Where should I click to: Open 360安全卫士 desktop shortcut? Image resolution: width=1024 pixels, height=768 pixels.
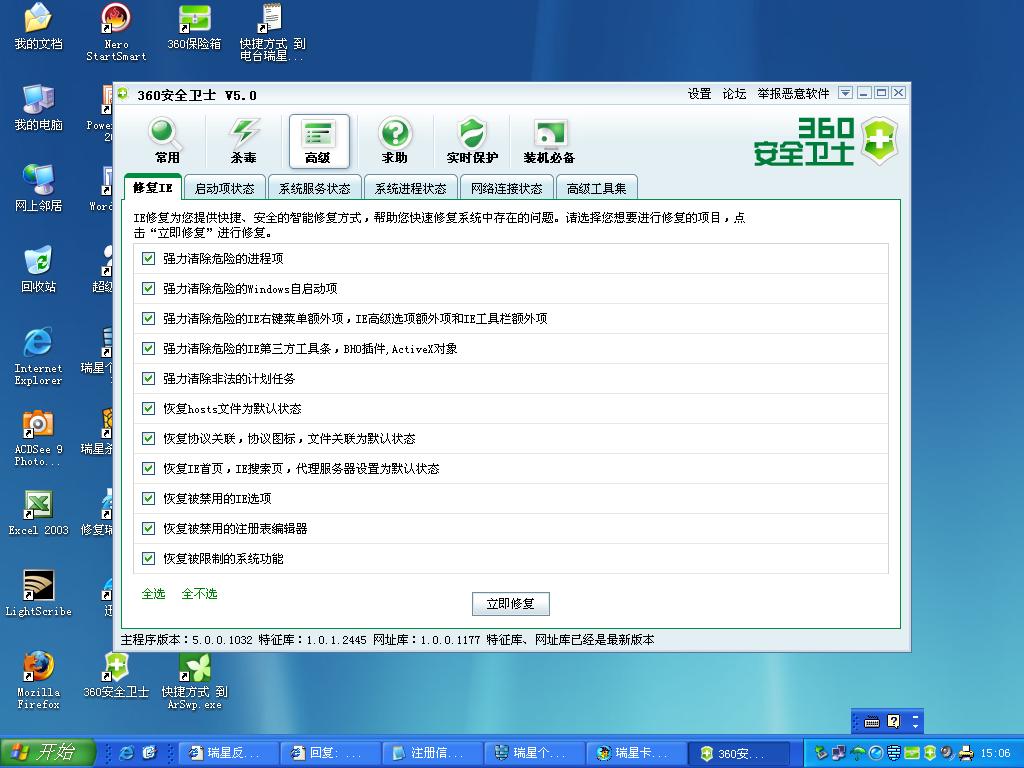(x=116, y=675)
